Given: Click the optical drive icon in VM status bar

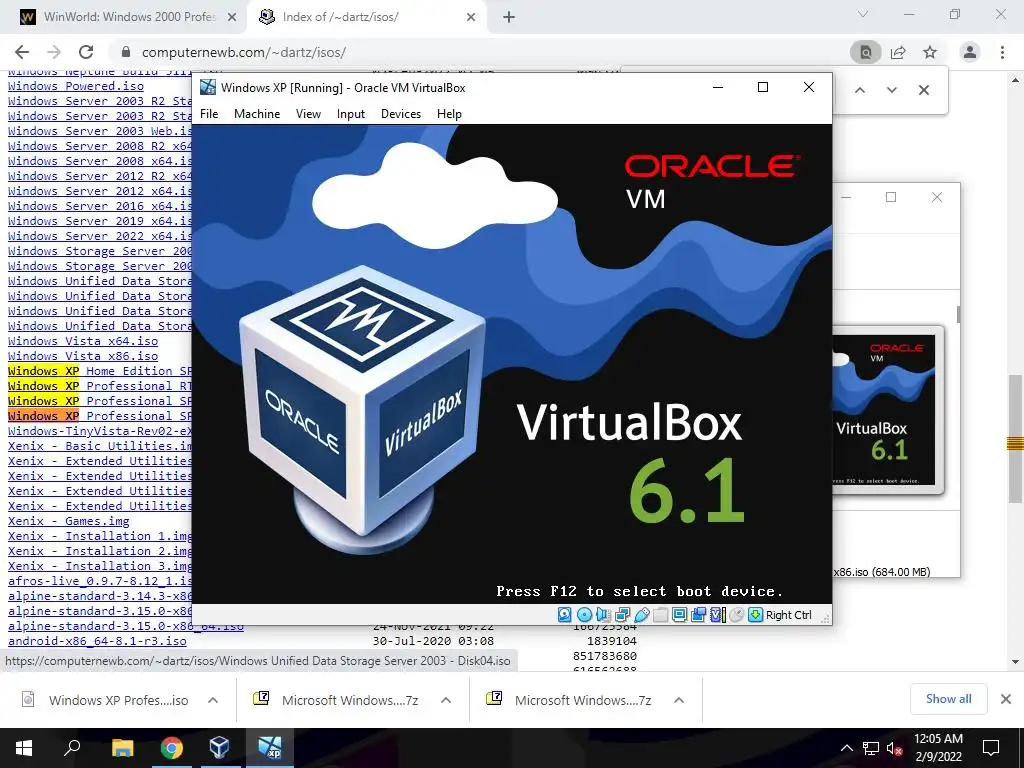Looking at the screenshot, I should (x=584, y=615).
